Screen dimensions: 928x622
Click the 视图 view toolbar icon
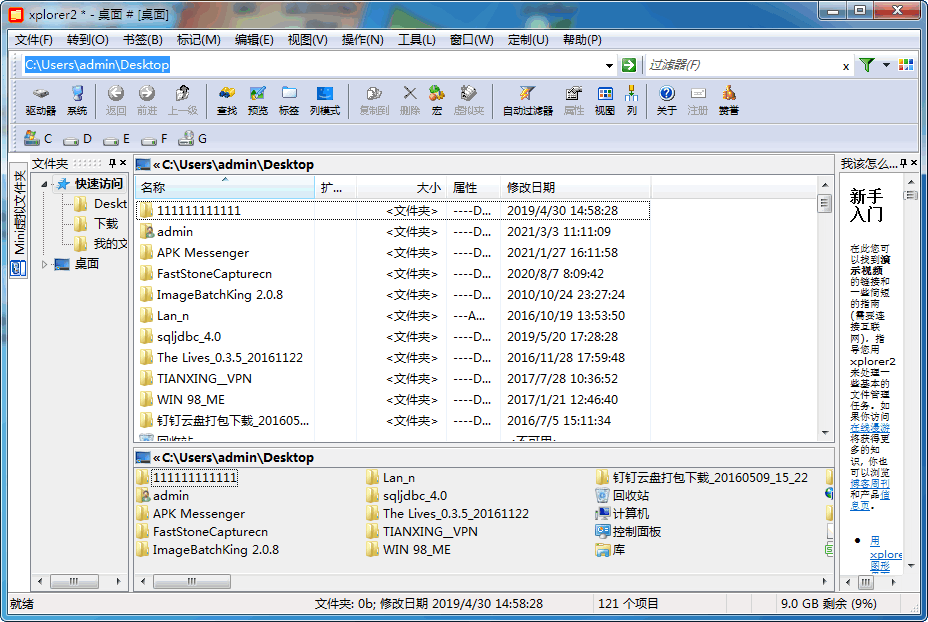[604, 101]
